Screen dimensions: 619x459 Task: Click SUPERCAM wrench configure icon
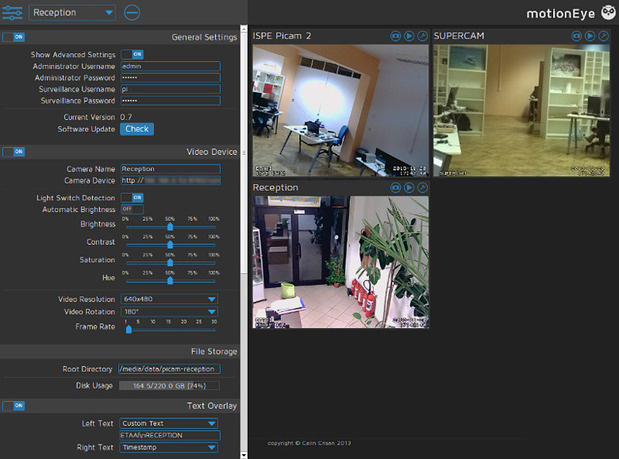(x=603, y=36)
